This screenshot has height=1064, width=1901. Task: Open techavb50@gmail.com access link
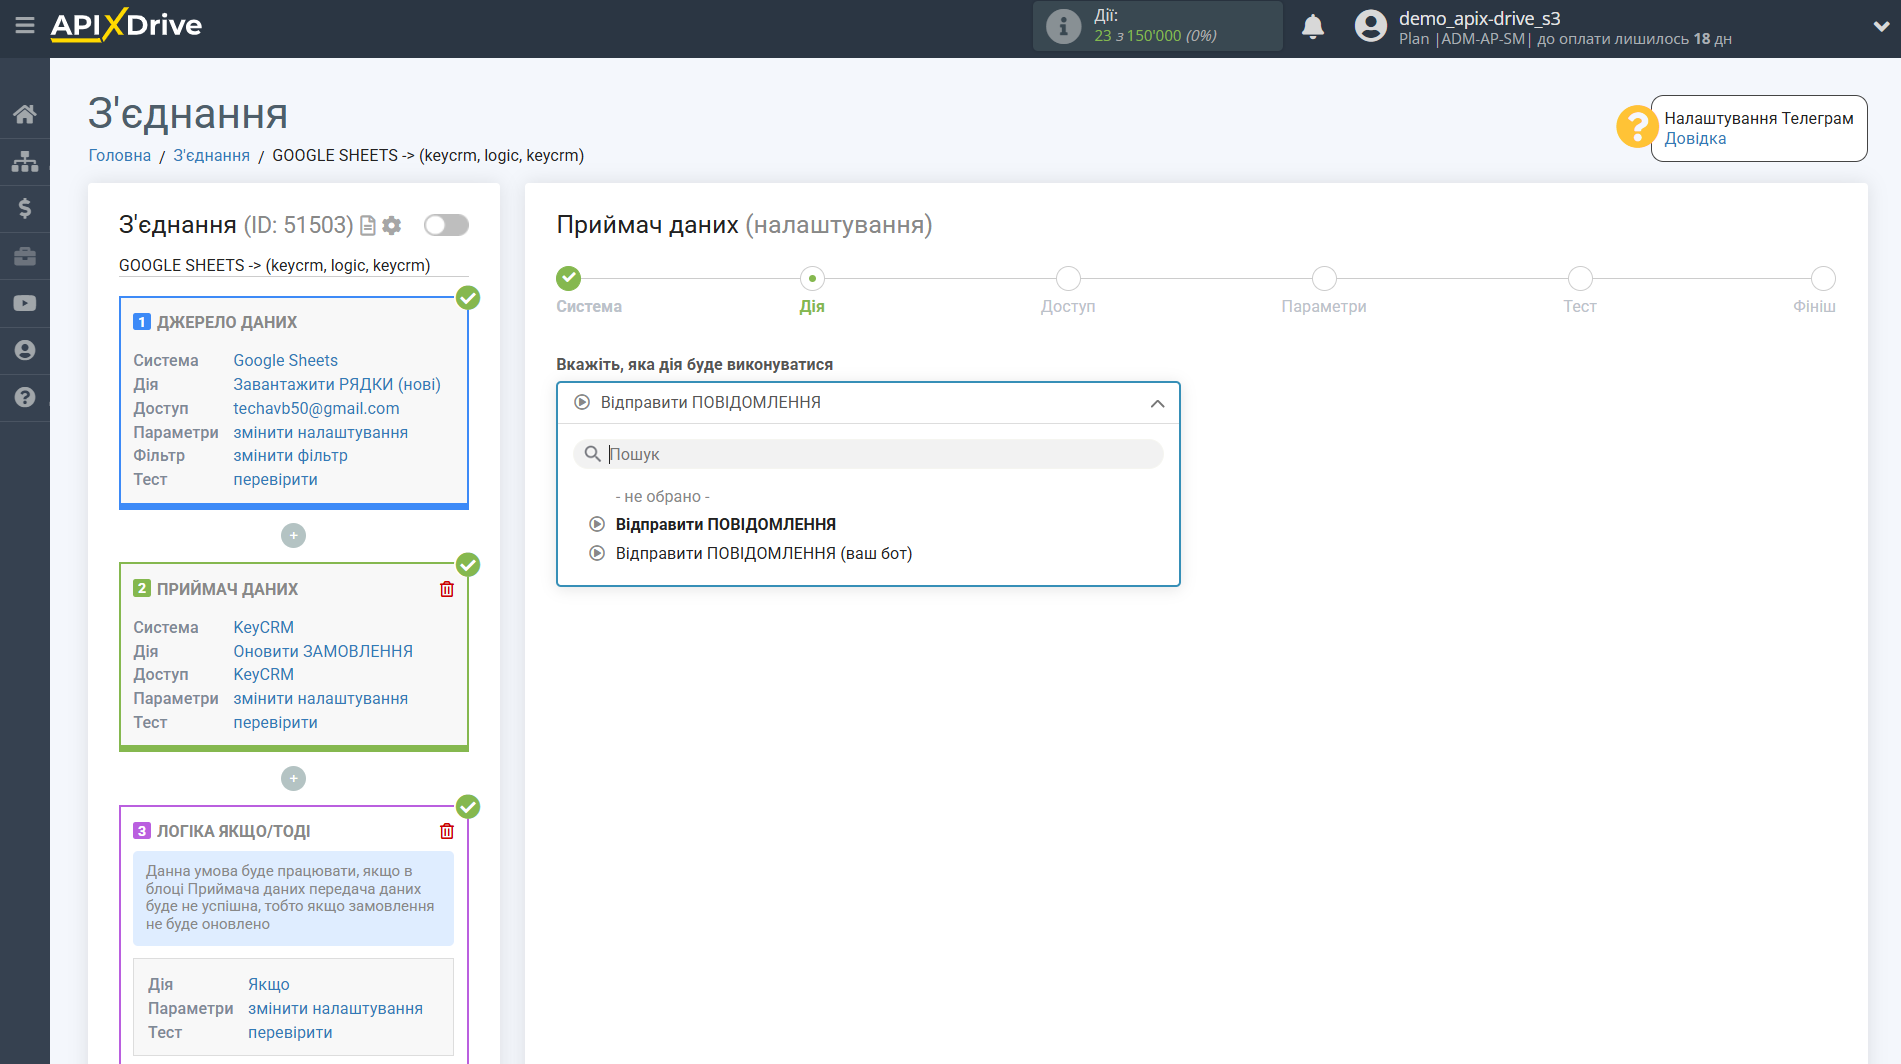click(316, 408)
